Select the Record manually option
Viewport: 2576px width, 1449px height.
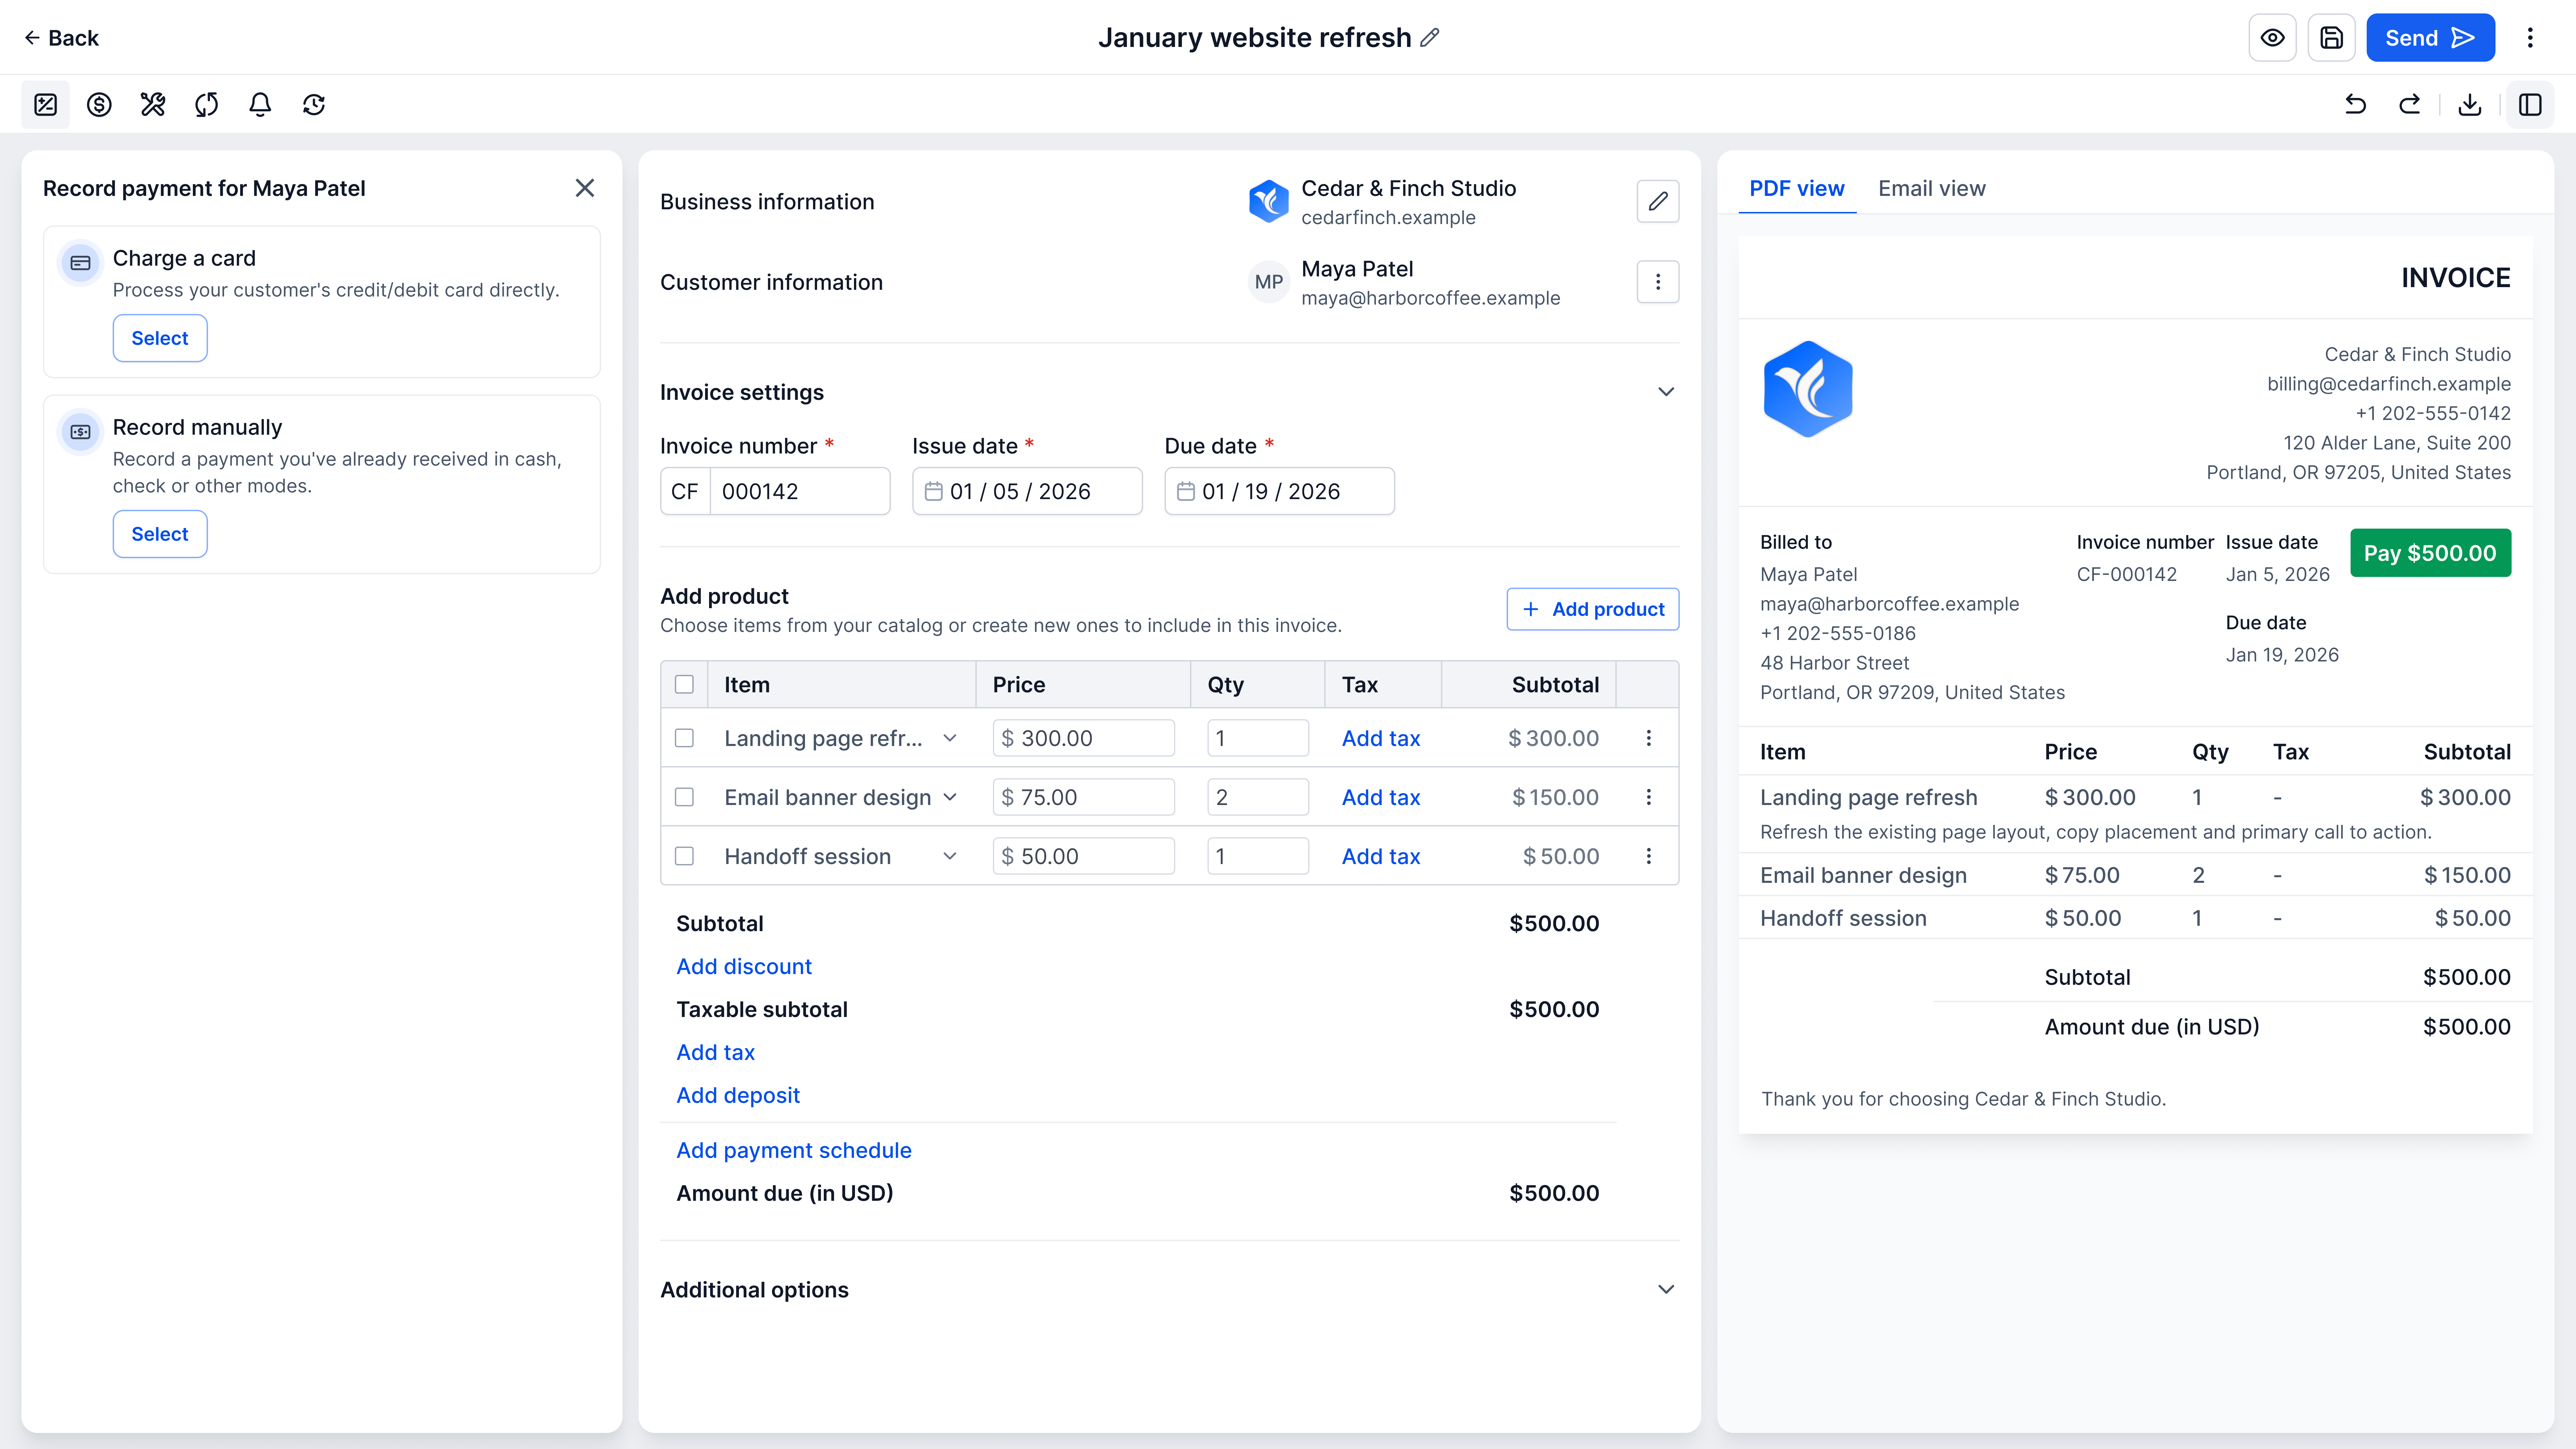point(160,534)
